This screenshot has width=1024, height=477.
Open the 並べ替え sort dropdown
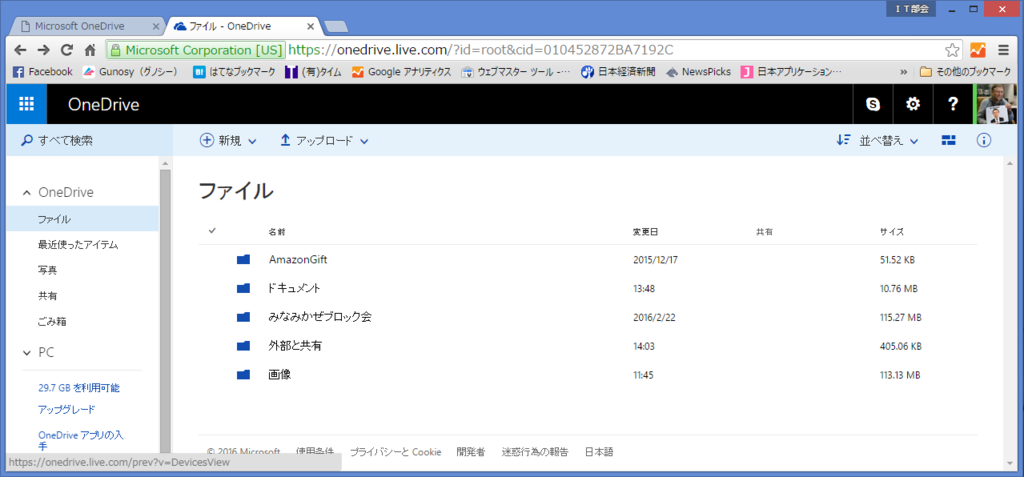pos(878,140)
